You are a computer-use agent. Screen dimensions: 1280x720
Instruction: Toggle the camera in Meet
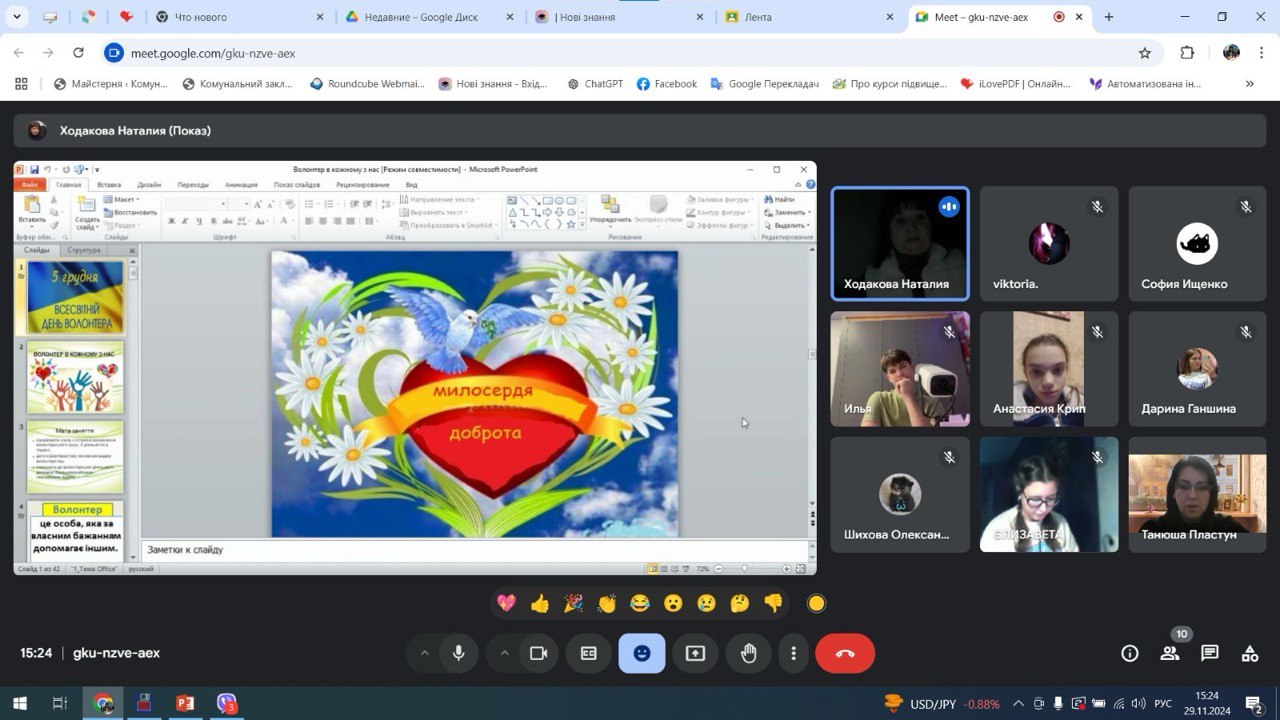538,653
